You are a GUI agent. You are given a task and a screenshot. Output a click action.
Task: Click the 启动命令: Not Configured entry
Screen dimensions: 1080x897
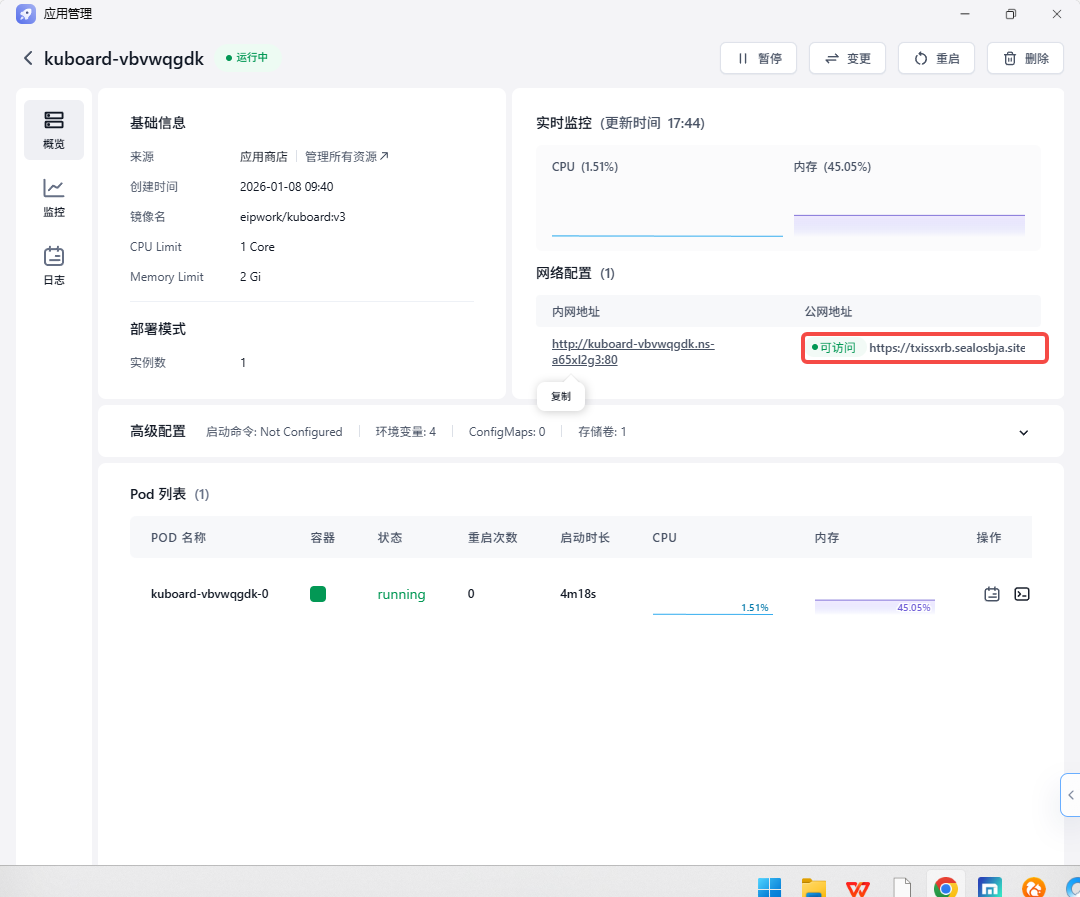coord(274,432)
